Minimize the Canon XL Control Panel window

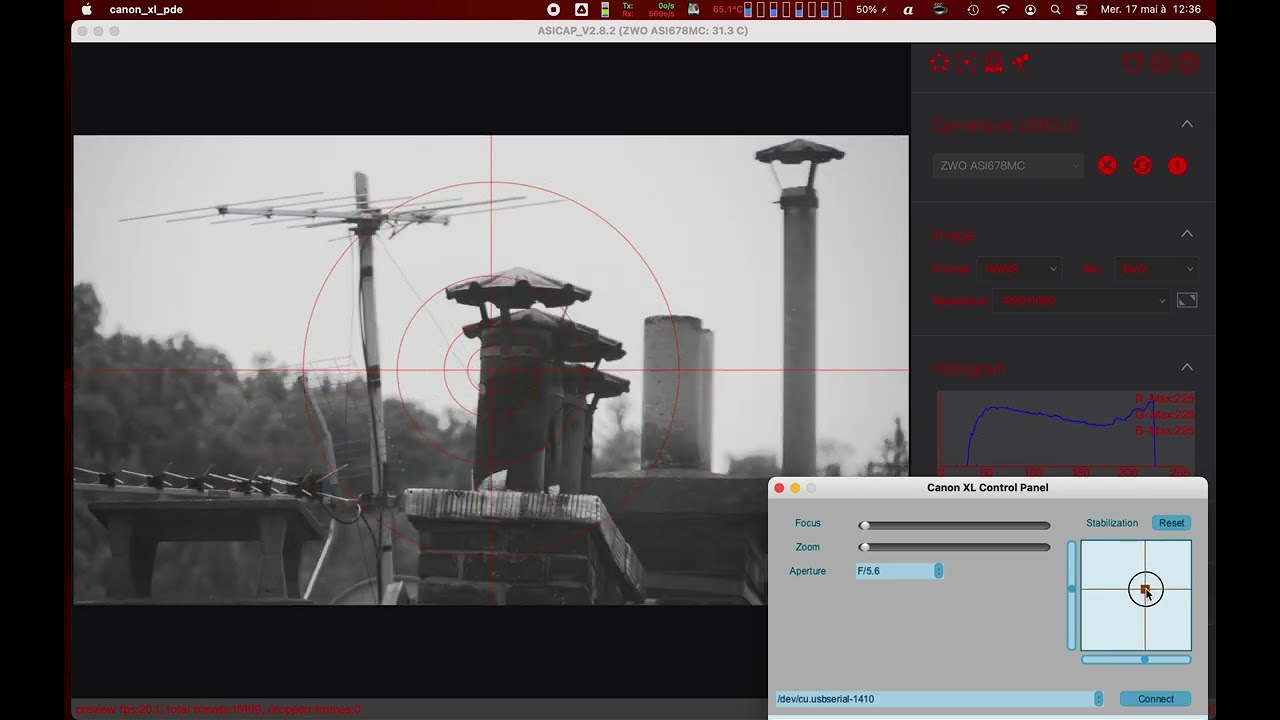coord(795,488)
